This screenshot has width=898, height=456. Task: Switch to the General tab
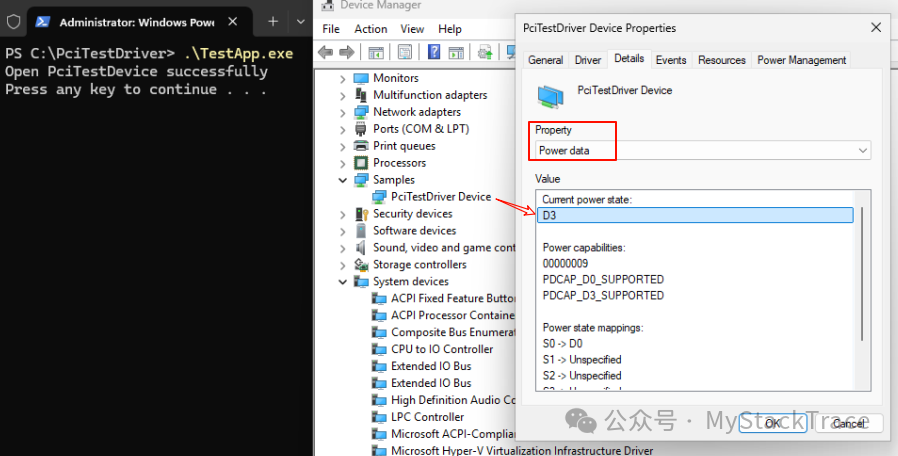click(545, 60)
